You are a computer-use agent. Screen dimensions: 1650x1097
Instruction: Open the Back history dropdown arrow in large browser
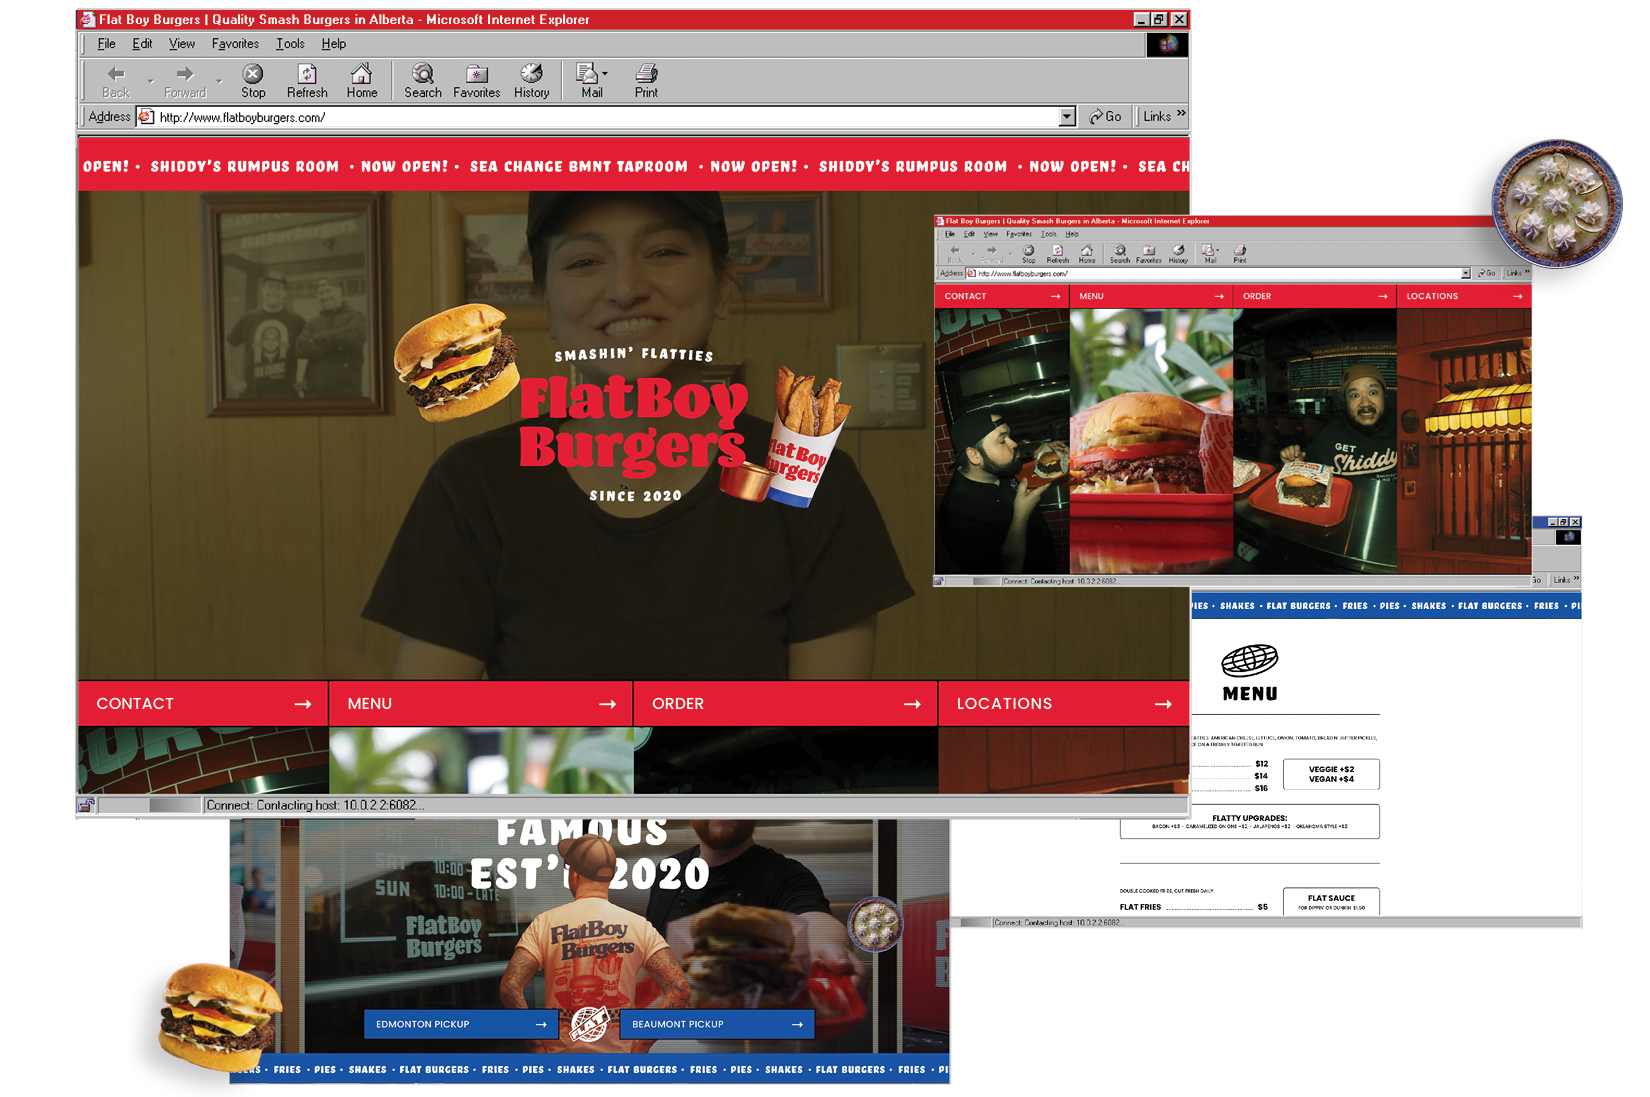pyautogui.click(x=150, y=80)
